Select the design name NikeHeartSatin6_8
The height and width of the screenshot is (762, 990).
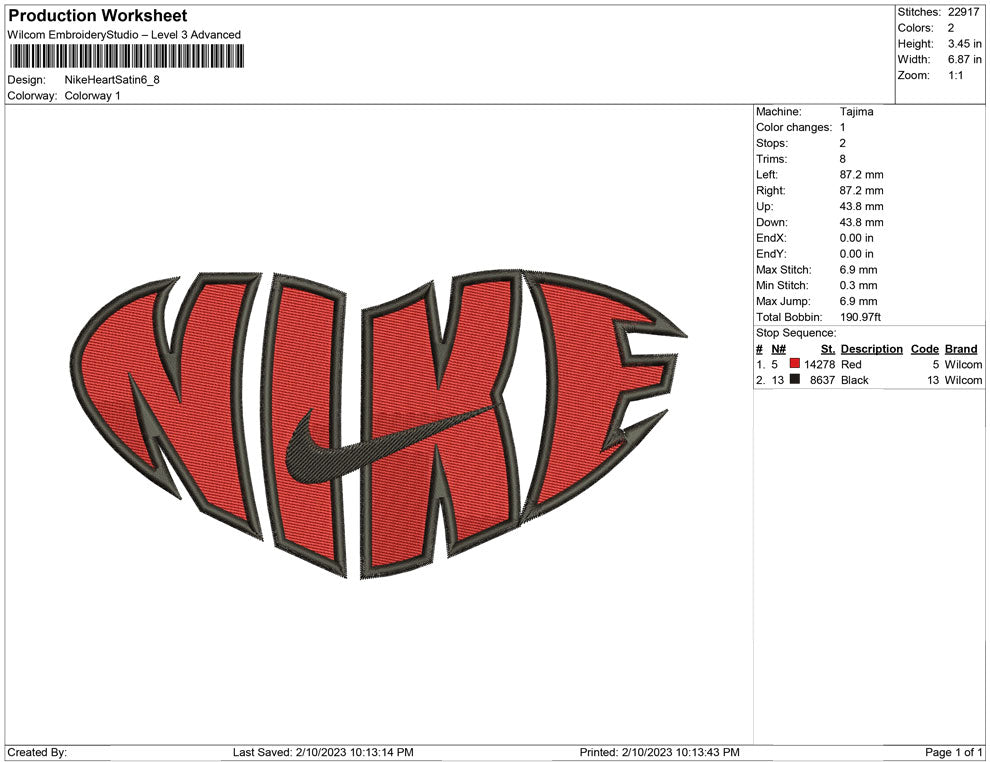pyautogui.click(x=112, y=80)
